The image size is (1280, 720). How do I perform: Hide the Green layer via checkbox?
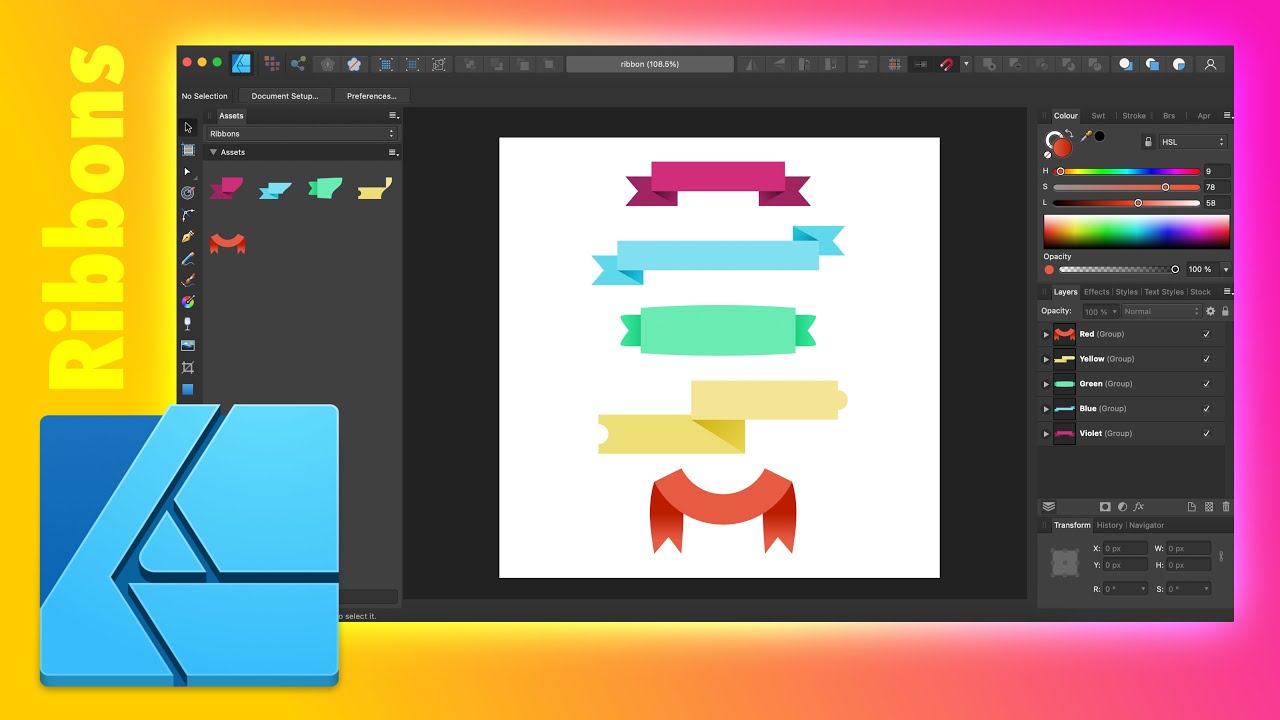point(1206,384)
